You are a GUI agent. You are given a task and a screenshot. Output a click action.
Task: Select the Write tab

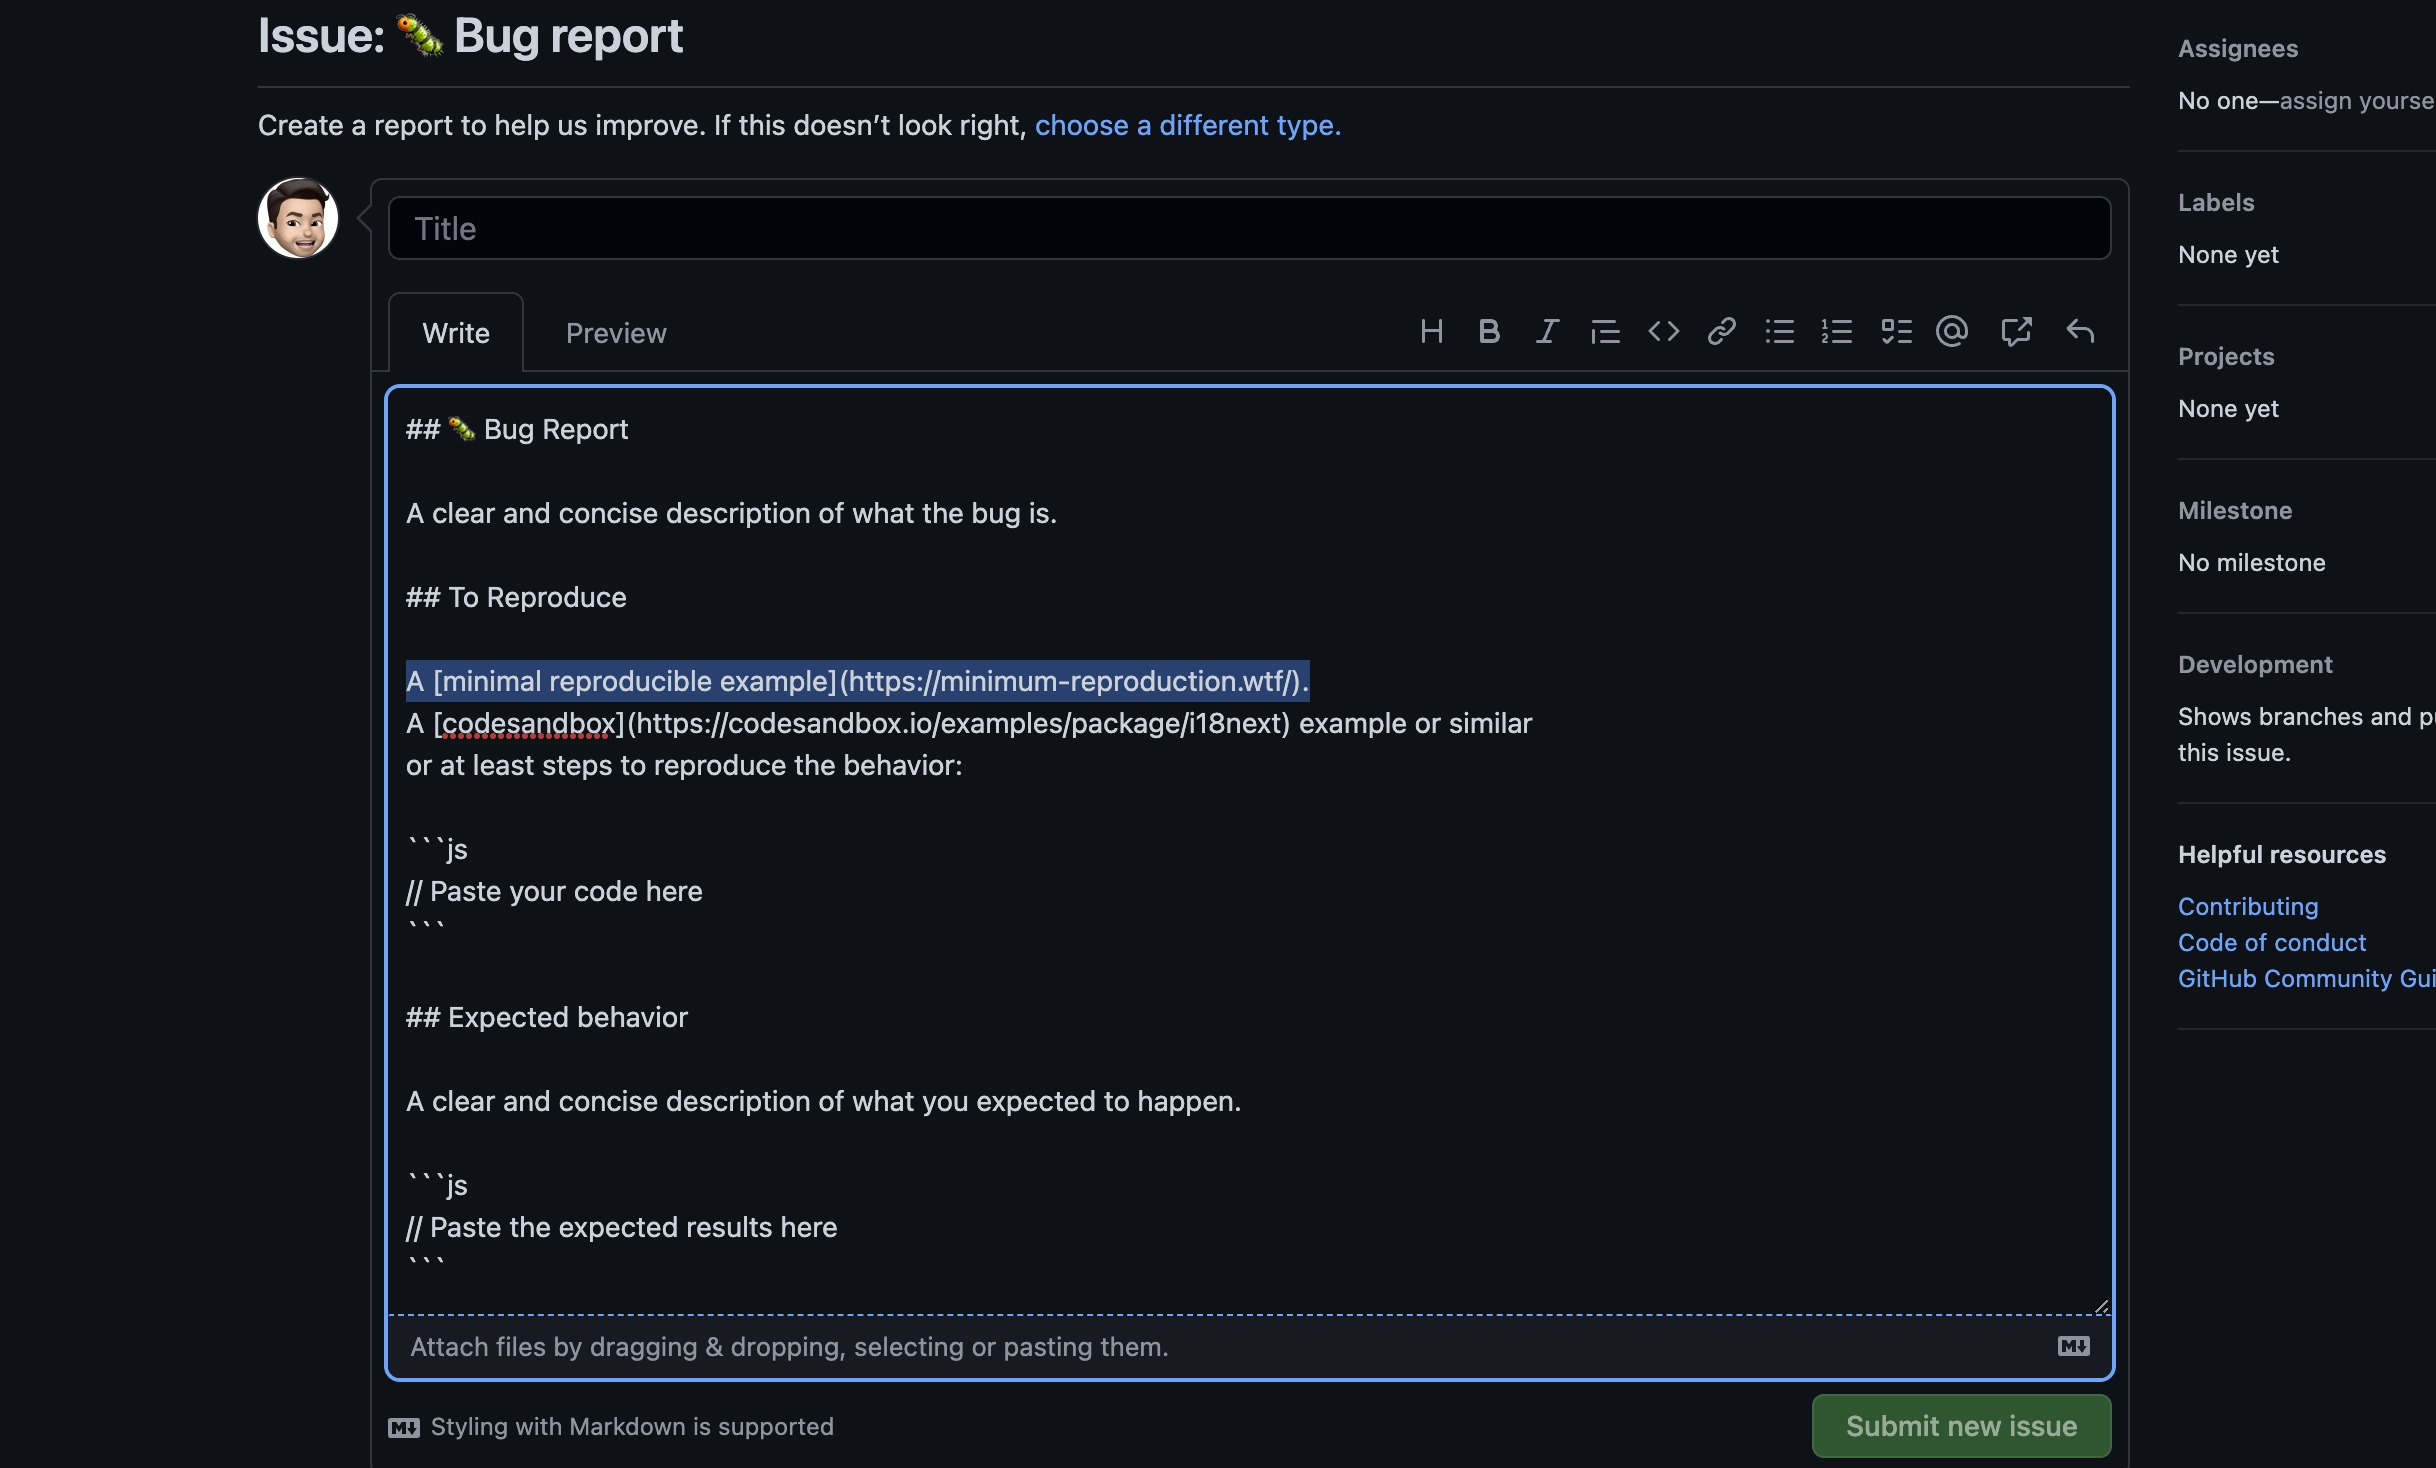[x=456, y=334]
